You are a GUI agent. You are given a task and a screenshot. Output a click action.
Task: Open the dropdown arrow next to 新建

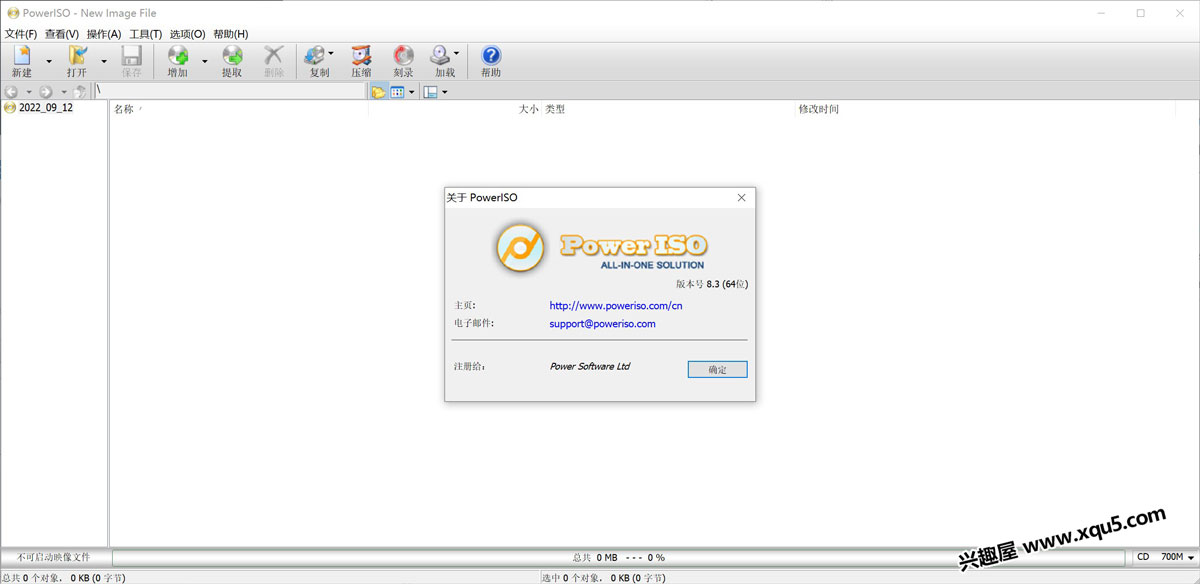tap(49, 61)
